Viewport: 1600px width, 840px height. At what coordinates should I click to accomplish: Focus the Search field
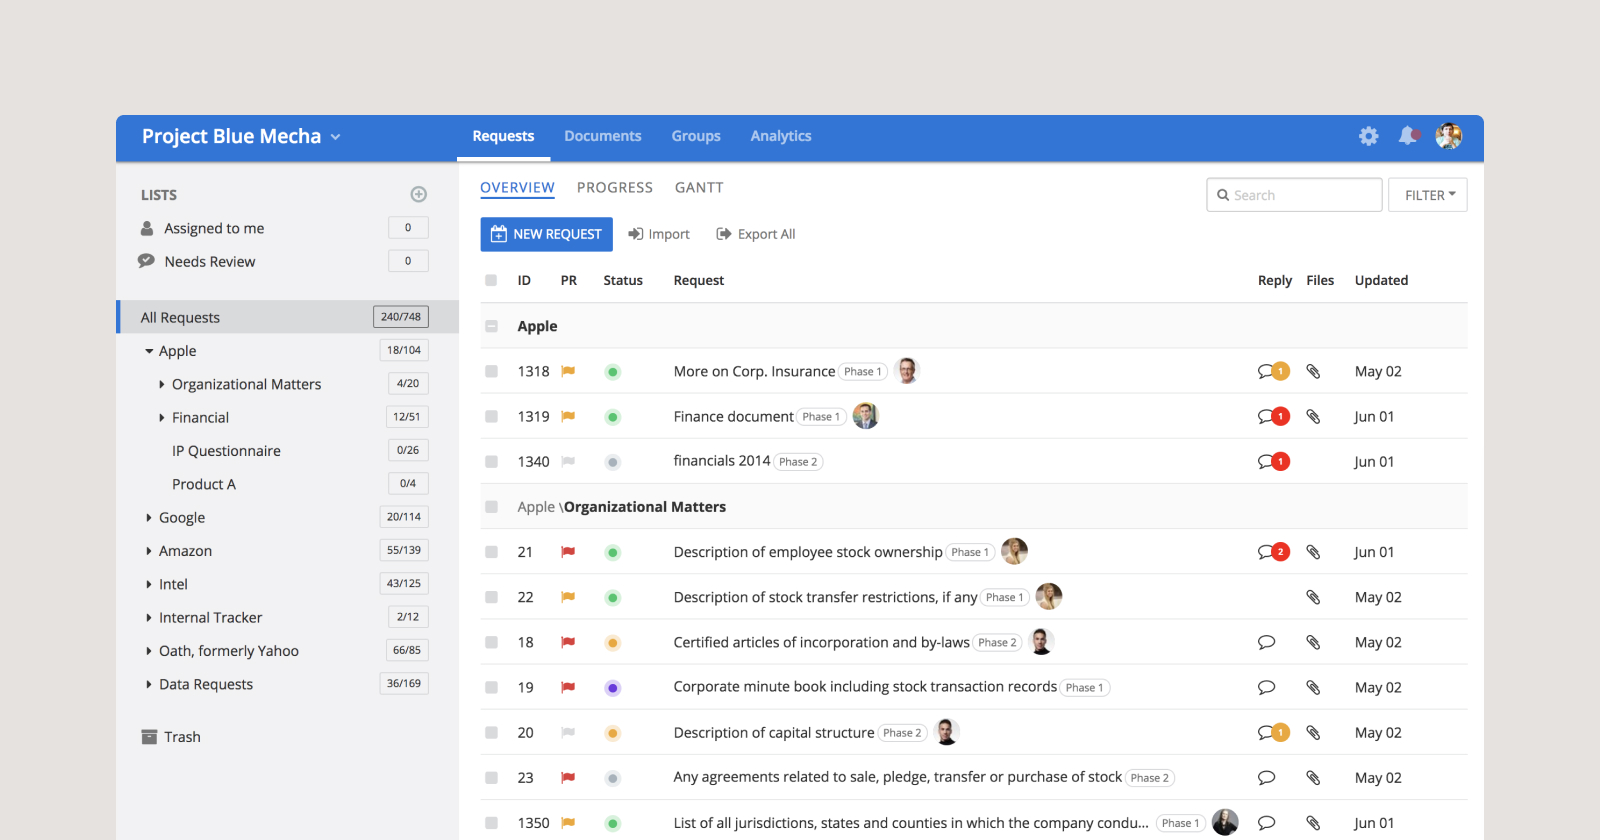tap(1294, 195)
